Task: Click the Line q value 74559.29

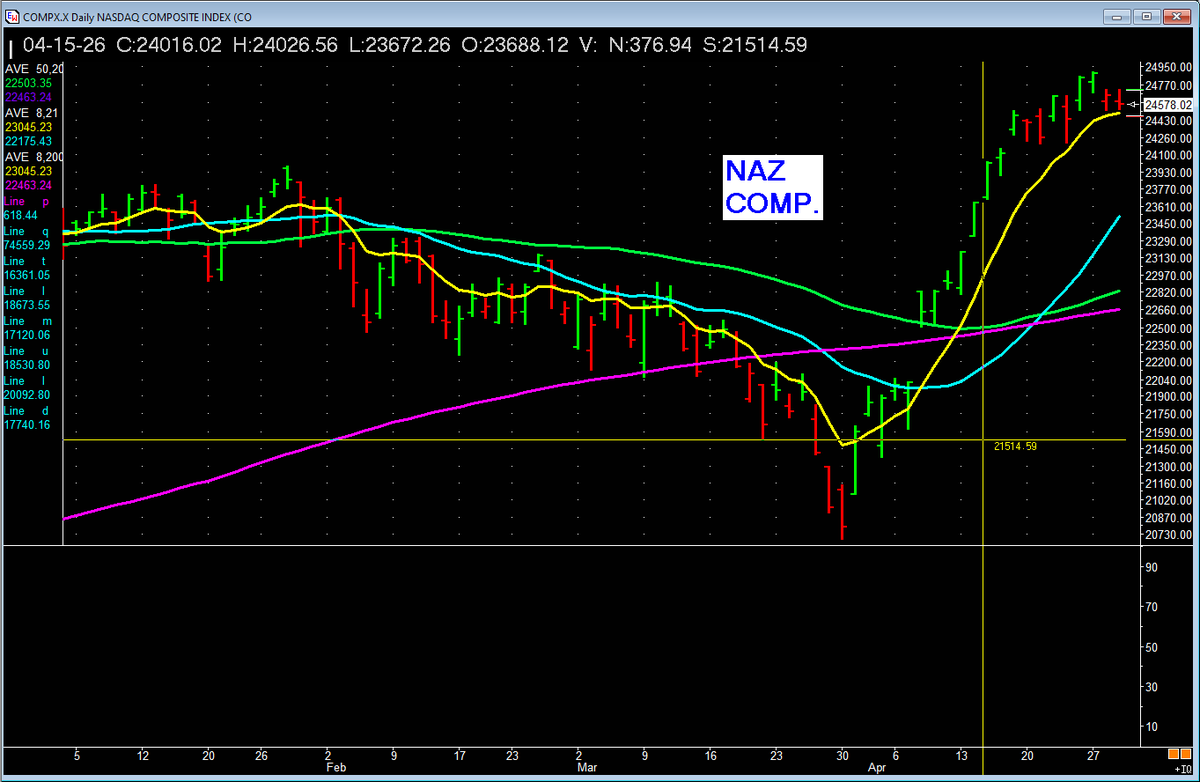Action: click(x=28, y=245)
